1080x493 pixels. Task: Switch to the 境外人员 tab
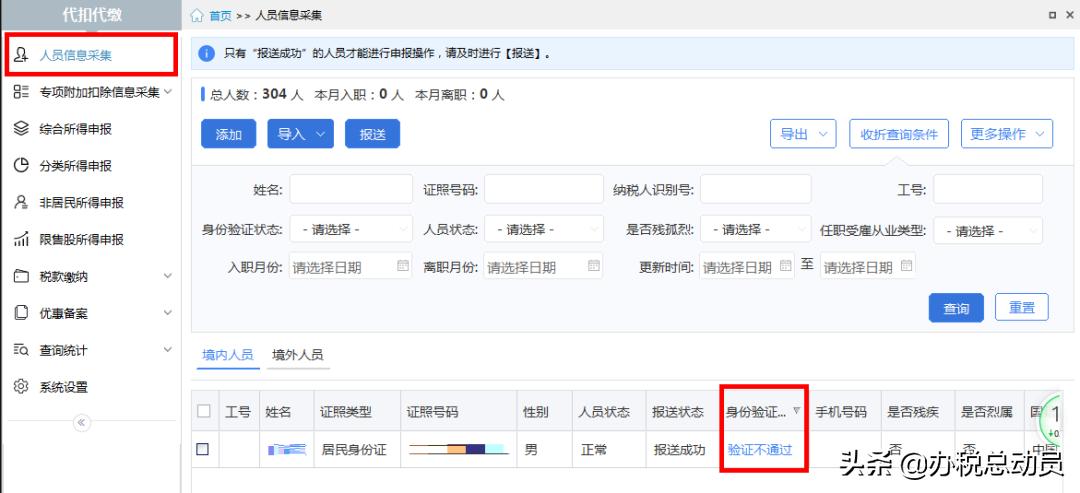tap(298, 355)
